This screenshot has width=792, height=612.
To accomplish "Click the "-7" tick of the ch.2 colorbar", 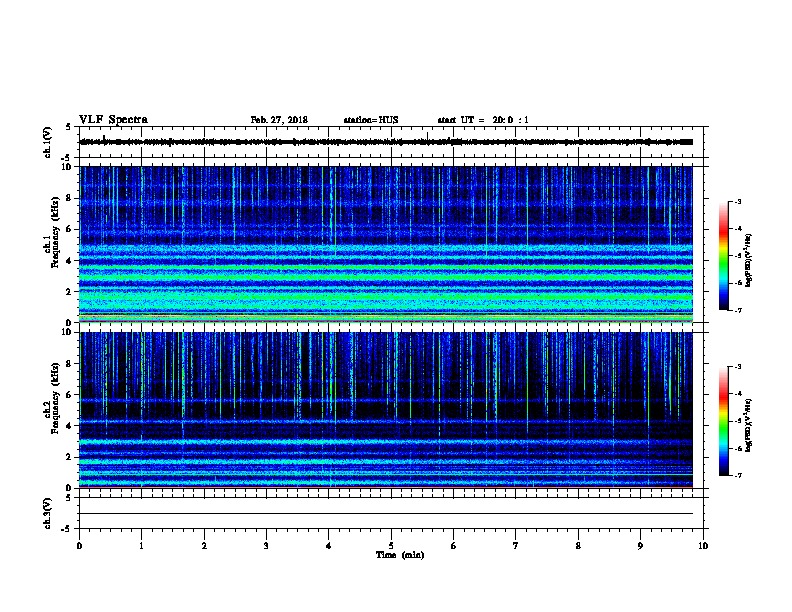I will 737,475.
